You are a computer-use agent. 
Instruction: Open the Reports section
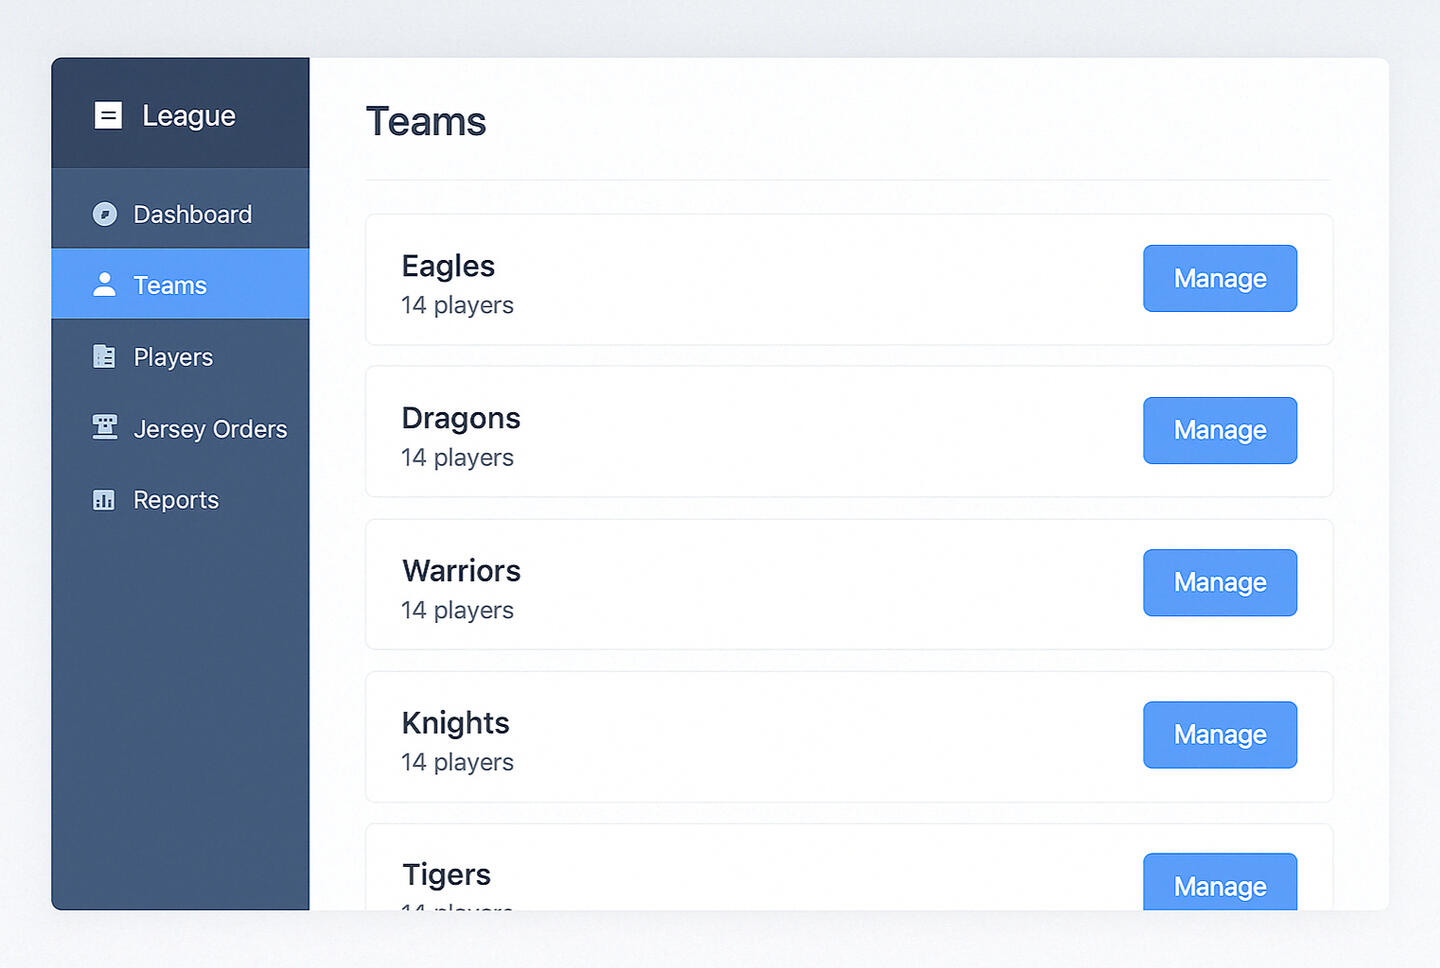click(x=180, y=500)
